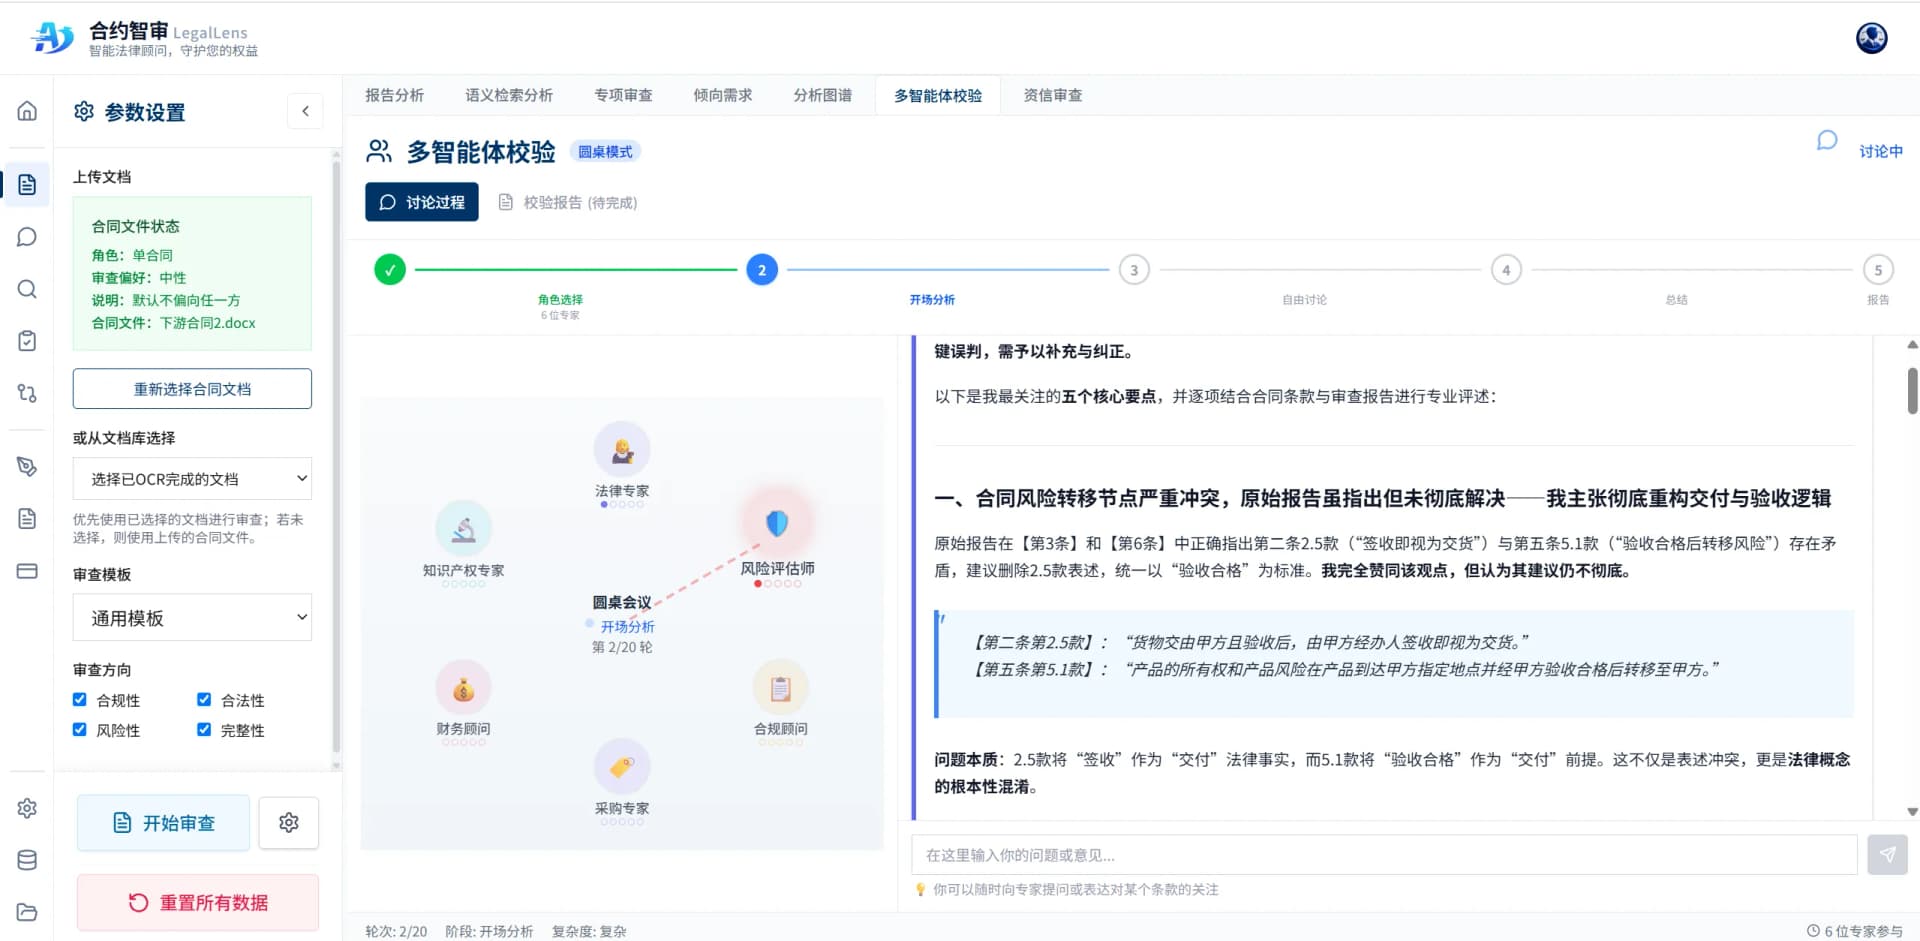Click the 讨论中 status bubble icon

tap(1827, 141)
